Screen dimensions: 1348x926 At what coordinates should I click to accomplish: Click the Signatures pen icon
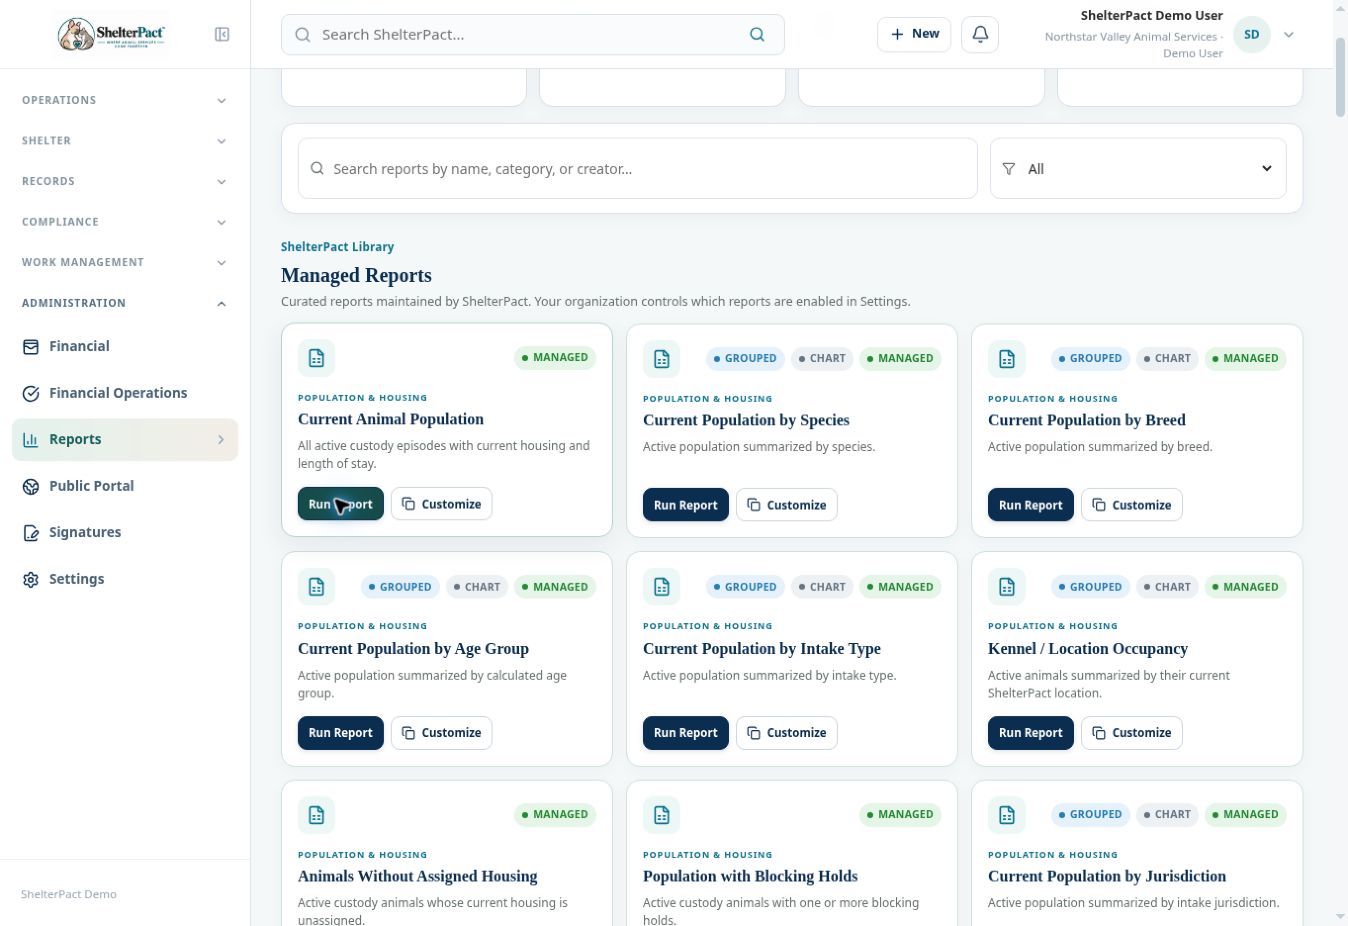point(31,533)
